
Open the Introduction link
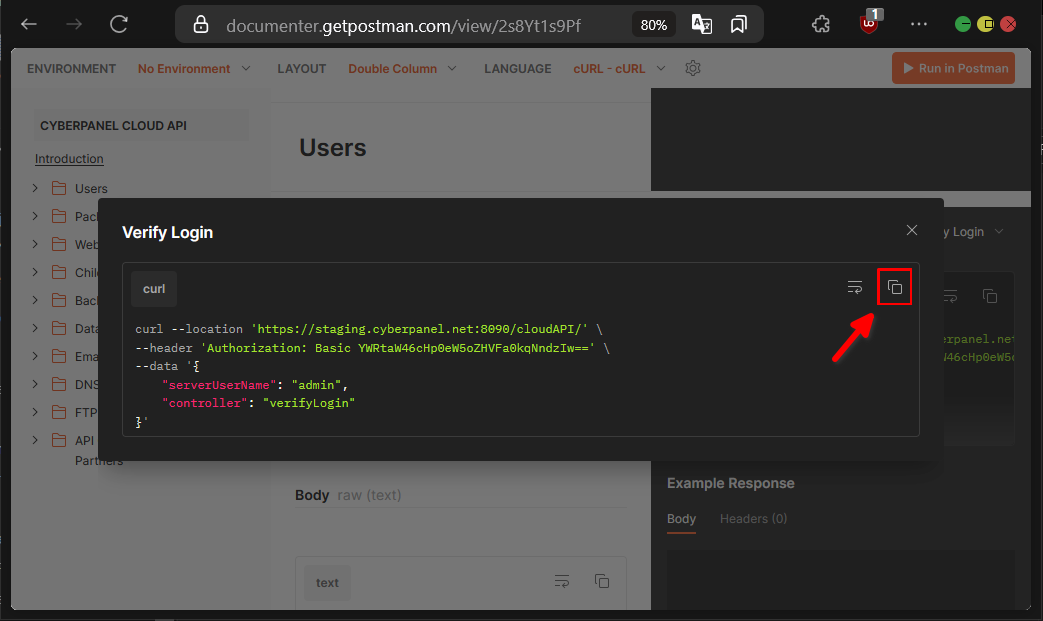pos(69,159)
